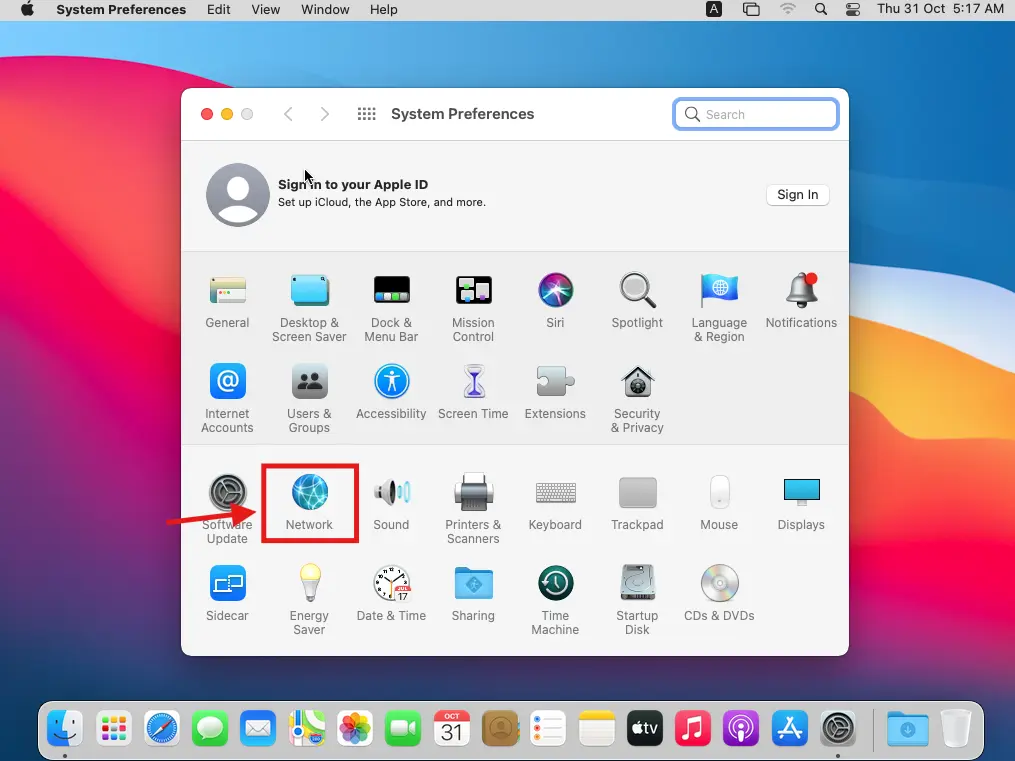The height and width of the screenshot is (761, 1015).
Task: Open Software Update pane
Action: [227, 509]
